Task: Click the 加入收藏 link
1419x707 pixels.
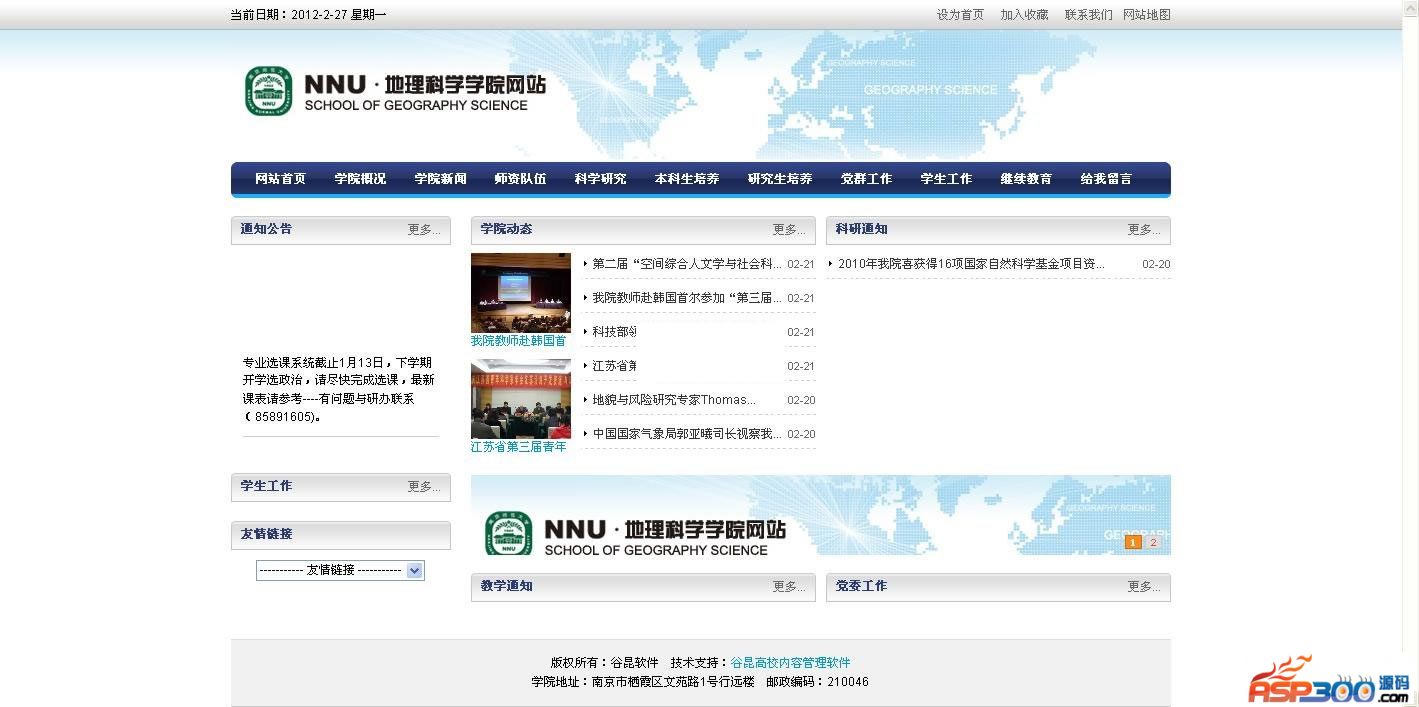Action: tap(1024, 15)
